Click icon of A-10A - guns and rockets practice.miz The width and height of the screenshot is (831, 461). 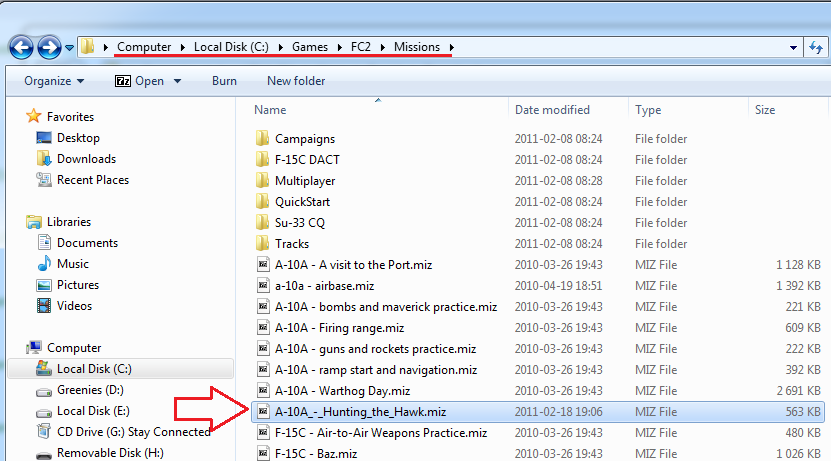coord(263,348)
